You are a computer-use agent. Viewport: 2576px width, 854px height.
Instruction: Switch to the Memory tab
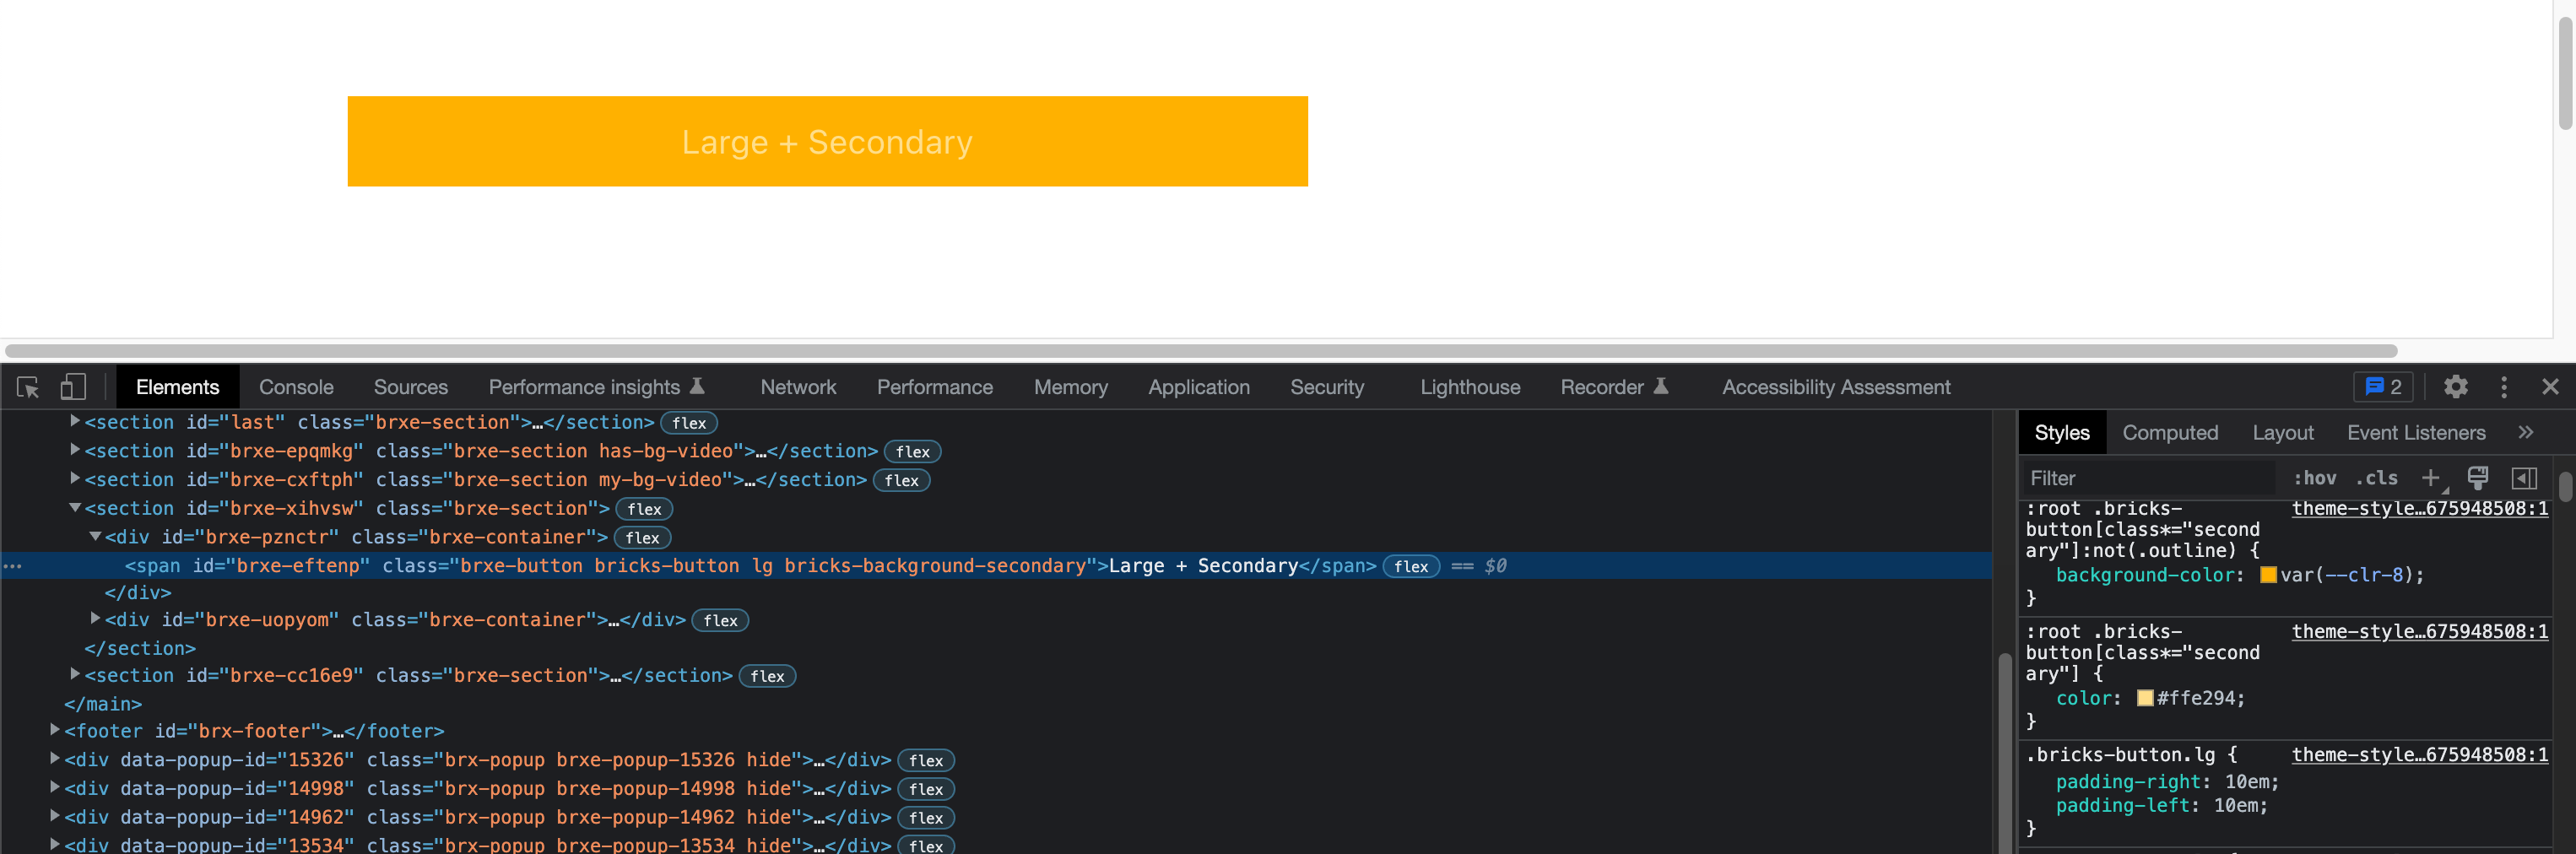pyautogui.click(x=1070, y=387)
